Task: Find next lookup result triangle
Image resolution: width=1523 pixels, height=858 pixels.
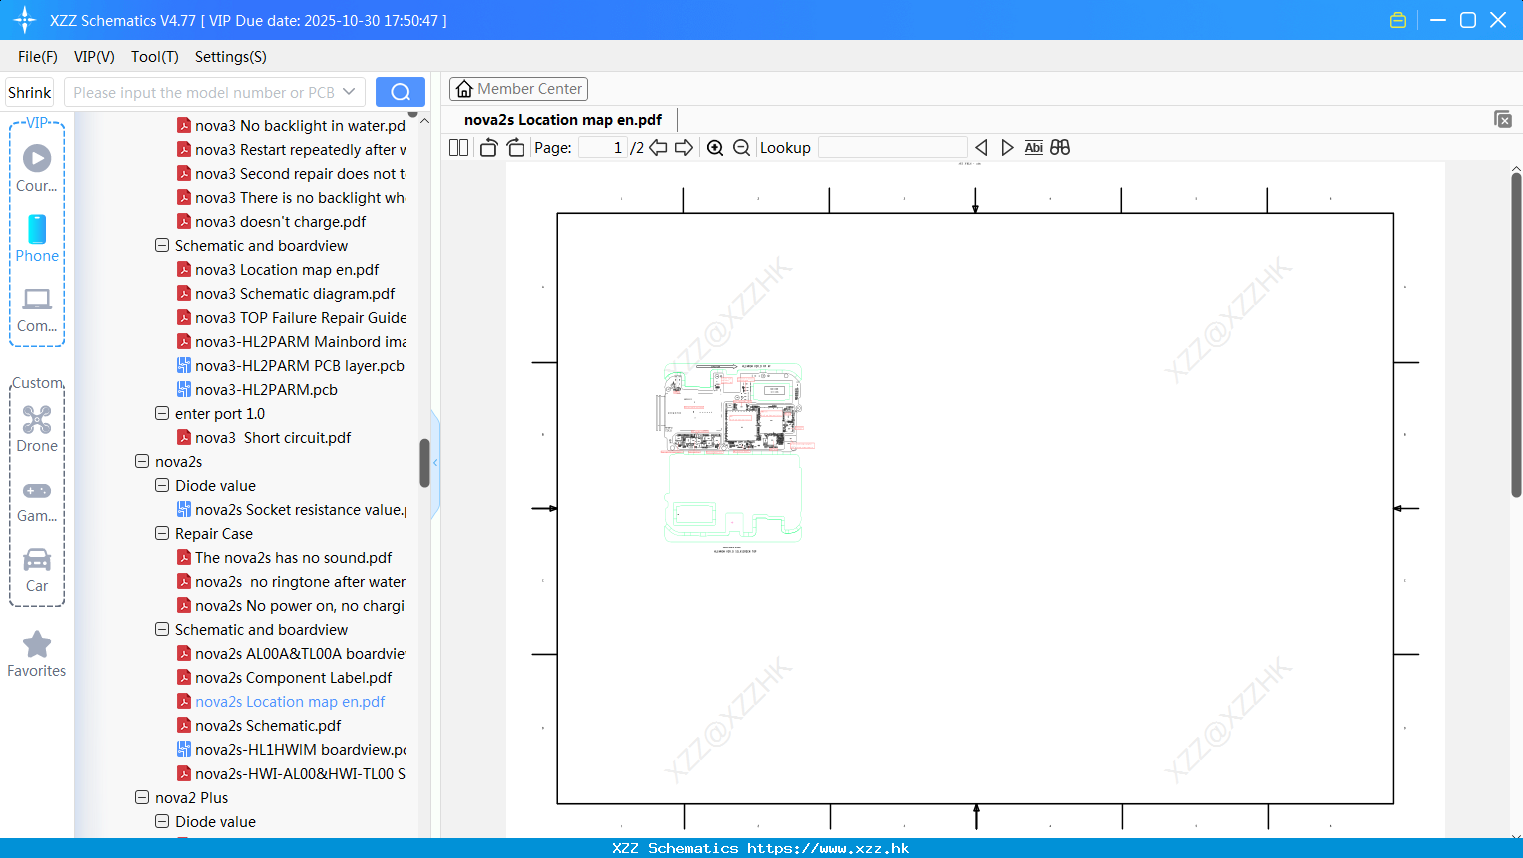Action: [x=1007, y=147]
